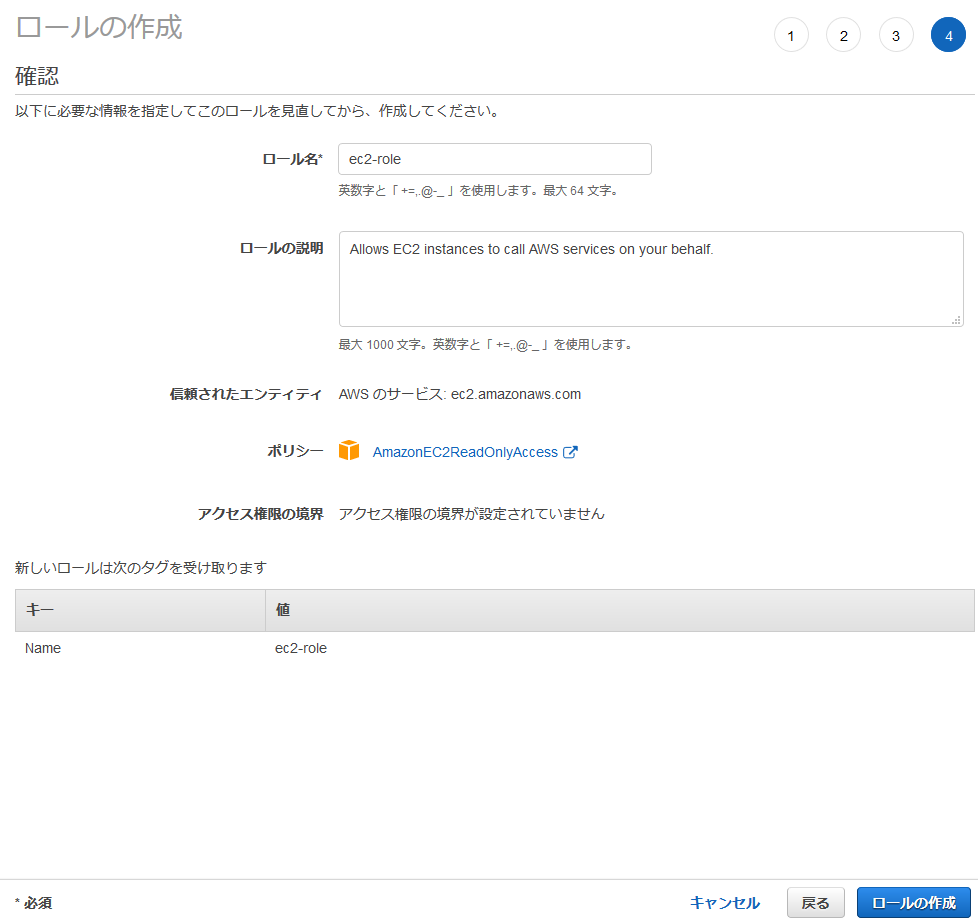The width and height of the screenshot is (978, 919).
Task: Click the キャンセル link
Action: (724, 902)
